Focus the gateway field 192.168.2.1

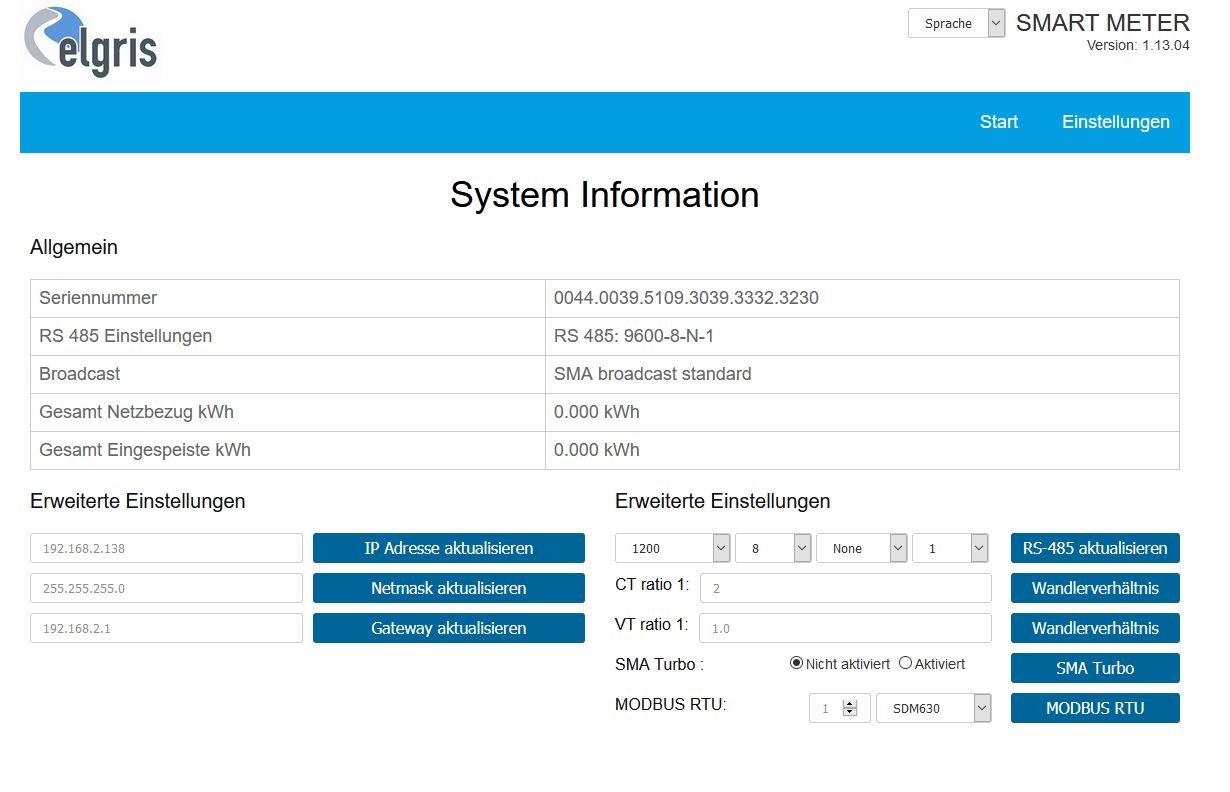(166, 628)
